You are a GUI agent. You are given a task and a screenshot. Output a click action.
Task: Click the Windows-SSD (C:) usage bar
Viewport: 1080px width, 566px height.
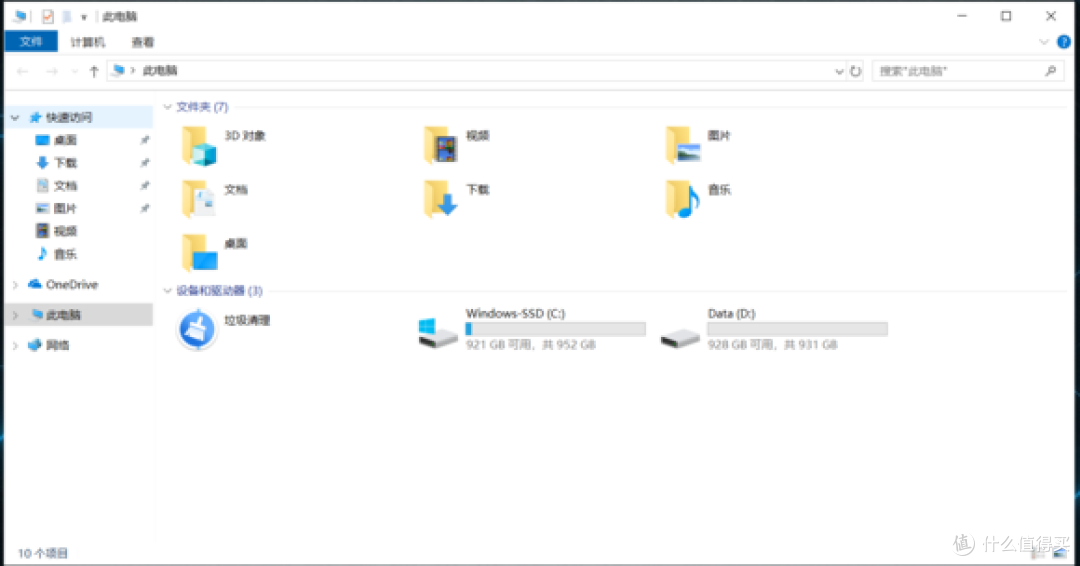[556, 329]
